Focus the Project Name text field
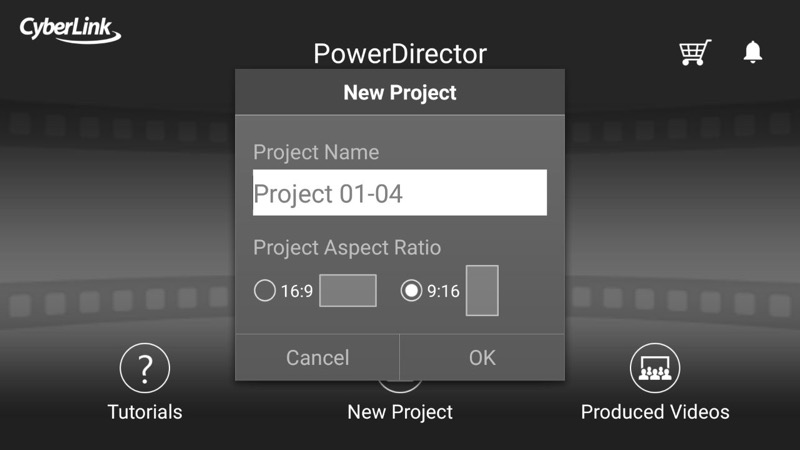 [x=400, y=192]
